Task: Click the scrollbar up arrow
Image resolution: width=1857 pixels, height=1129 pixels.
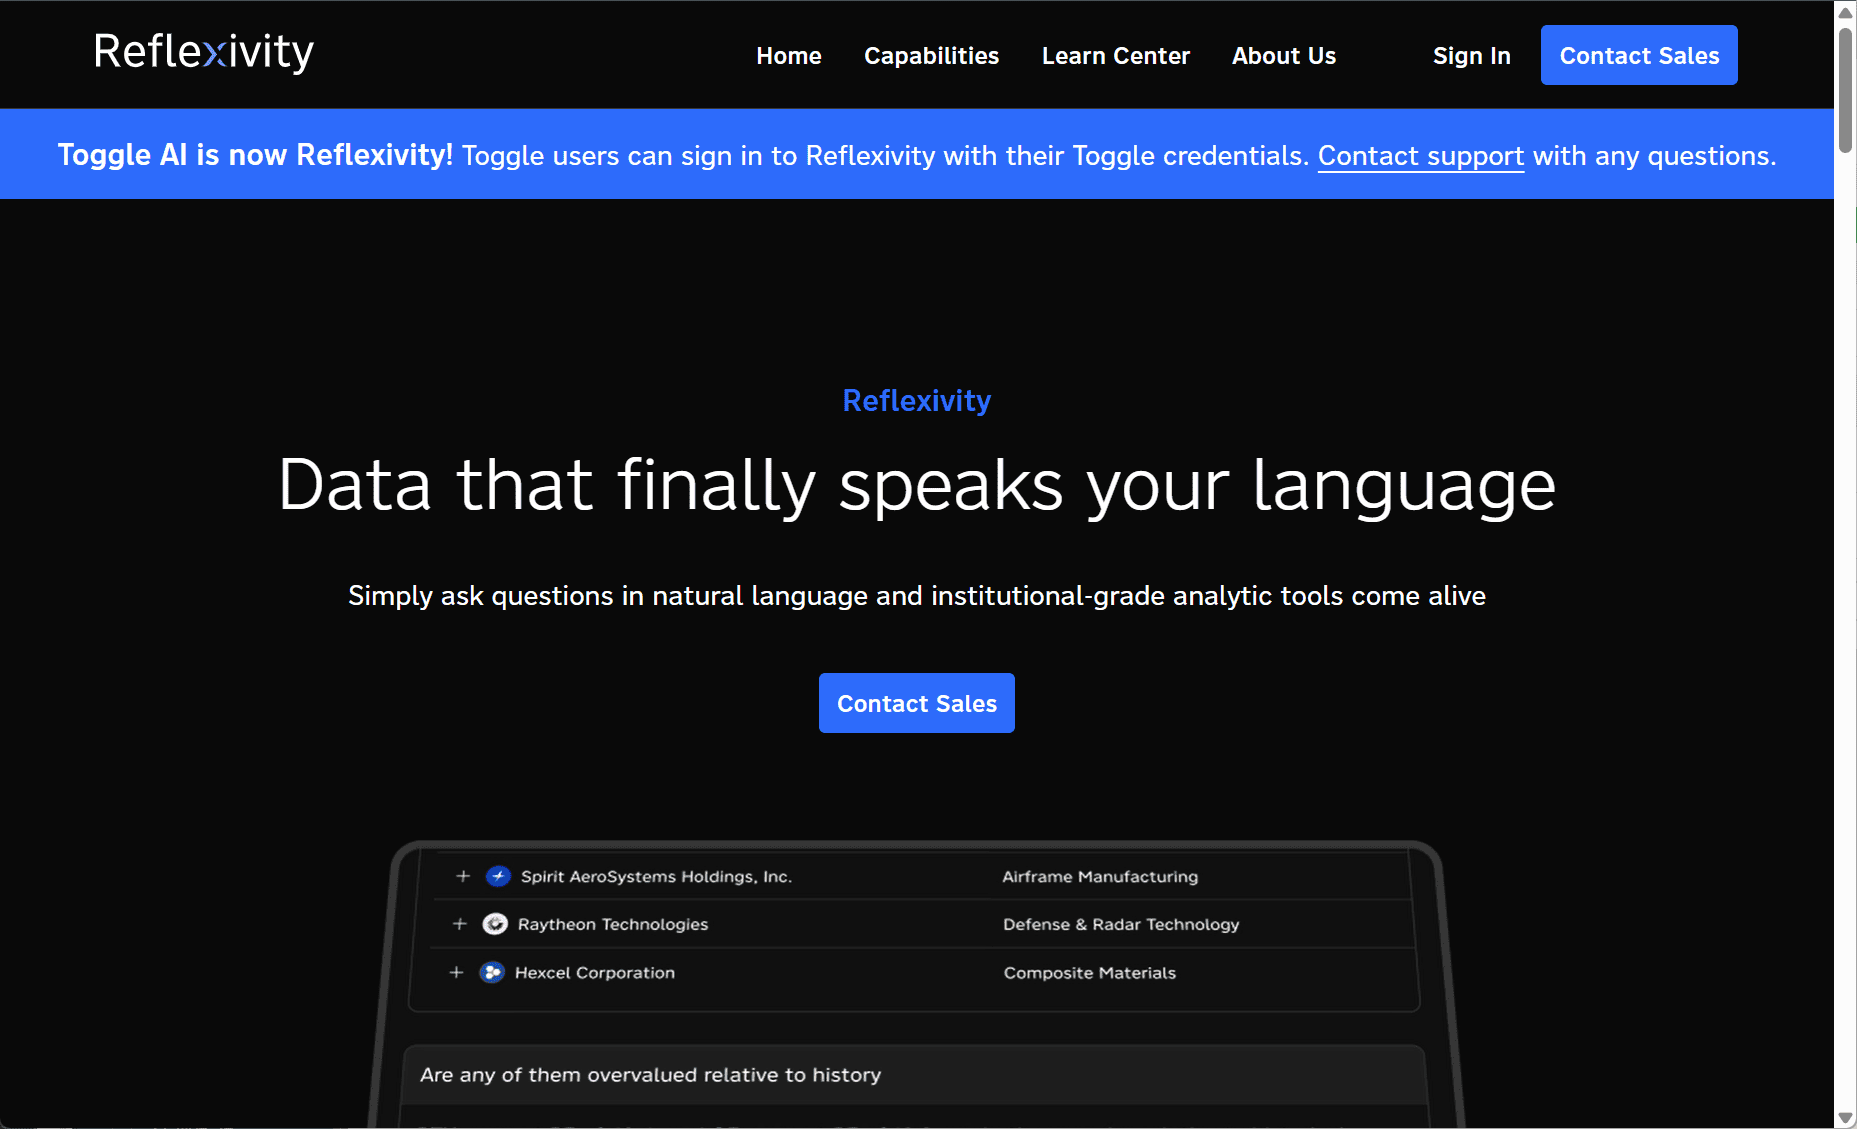Action: tap(1845, 12)
